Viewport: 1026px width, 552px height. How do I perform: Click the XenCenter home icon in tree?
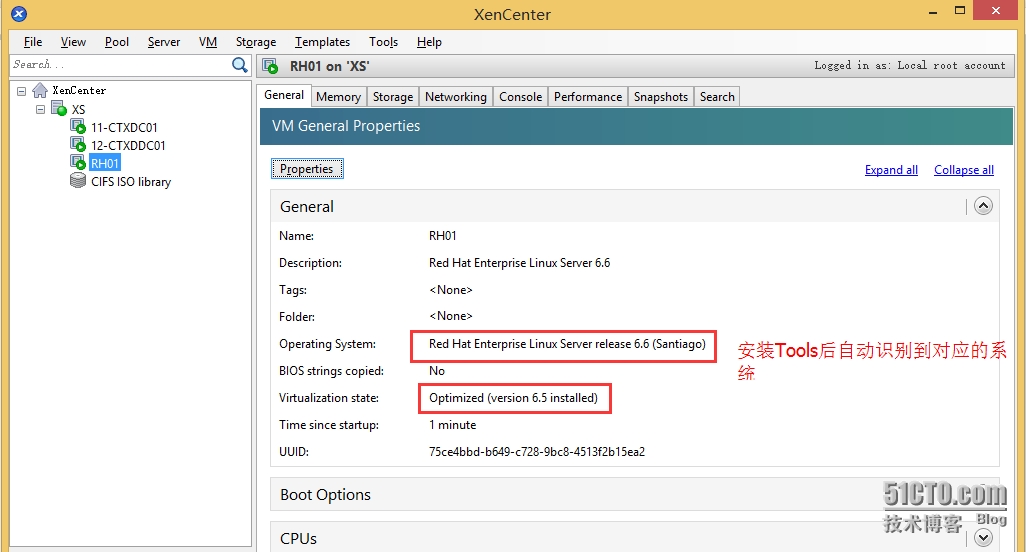click(x=40, y=90)
